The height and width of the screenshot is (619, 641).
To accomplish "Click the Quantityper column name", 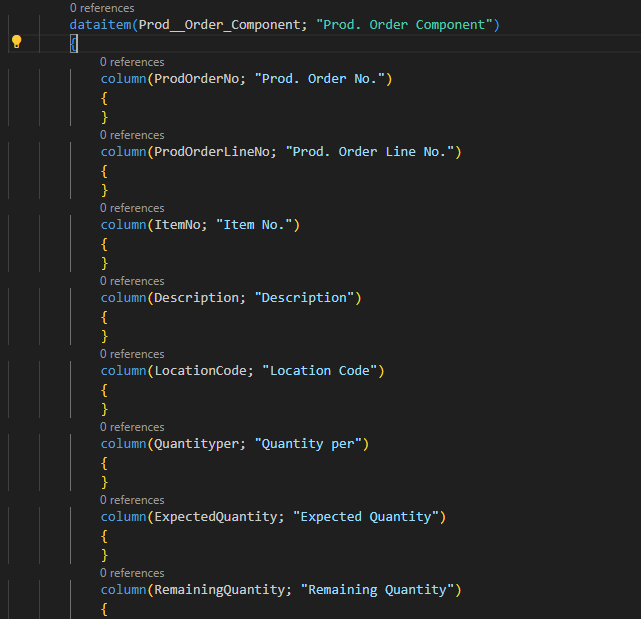I will pos(197,444).
